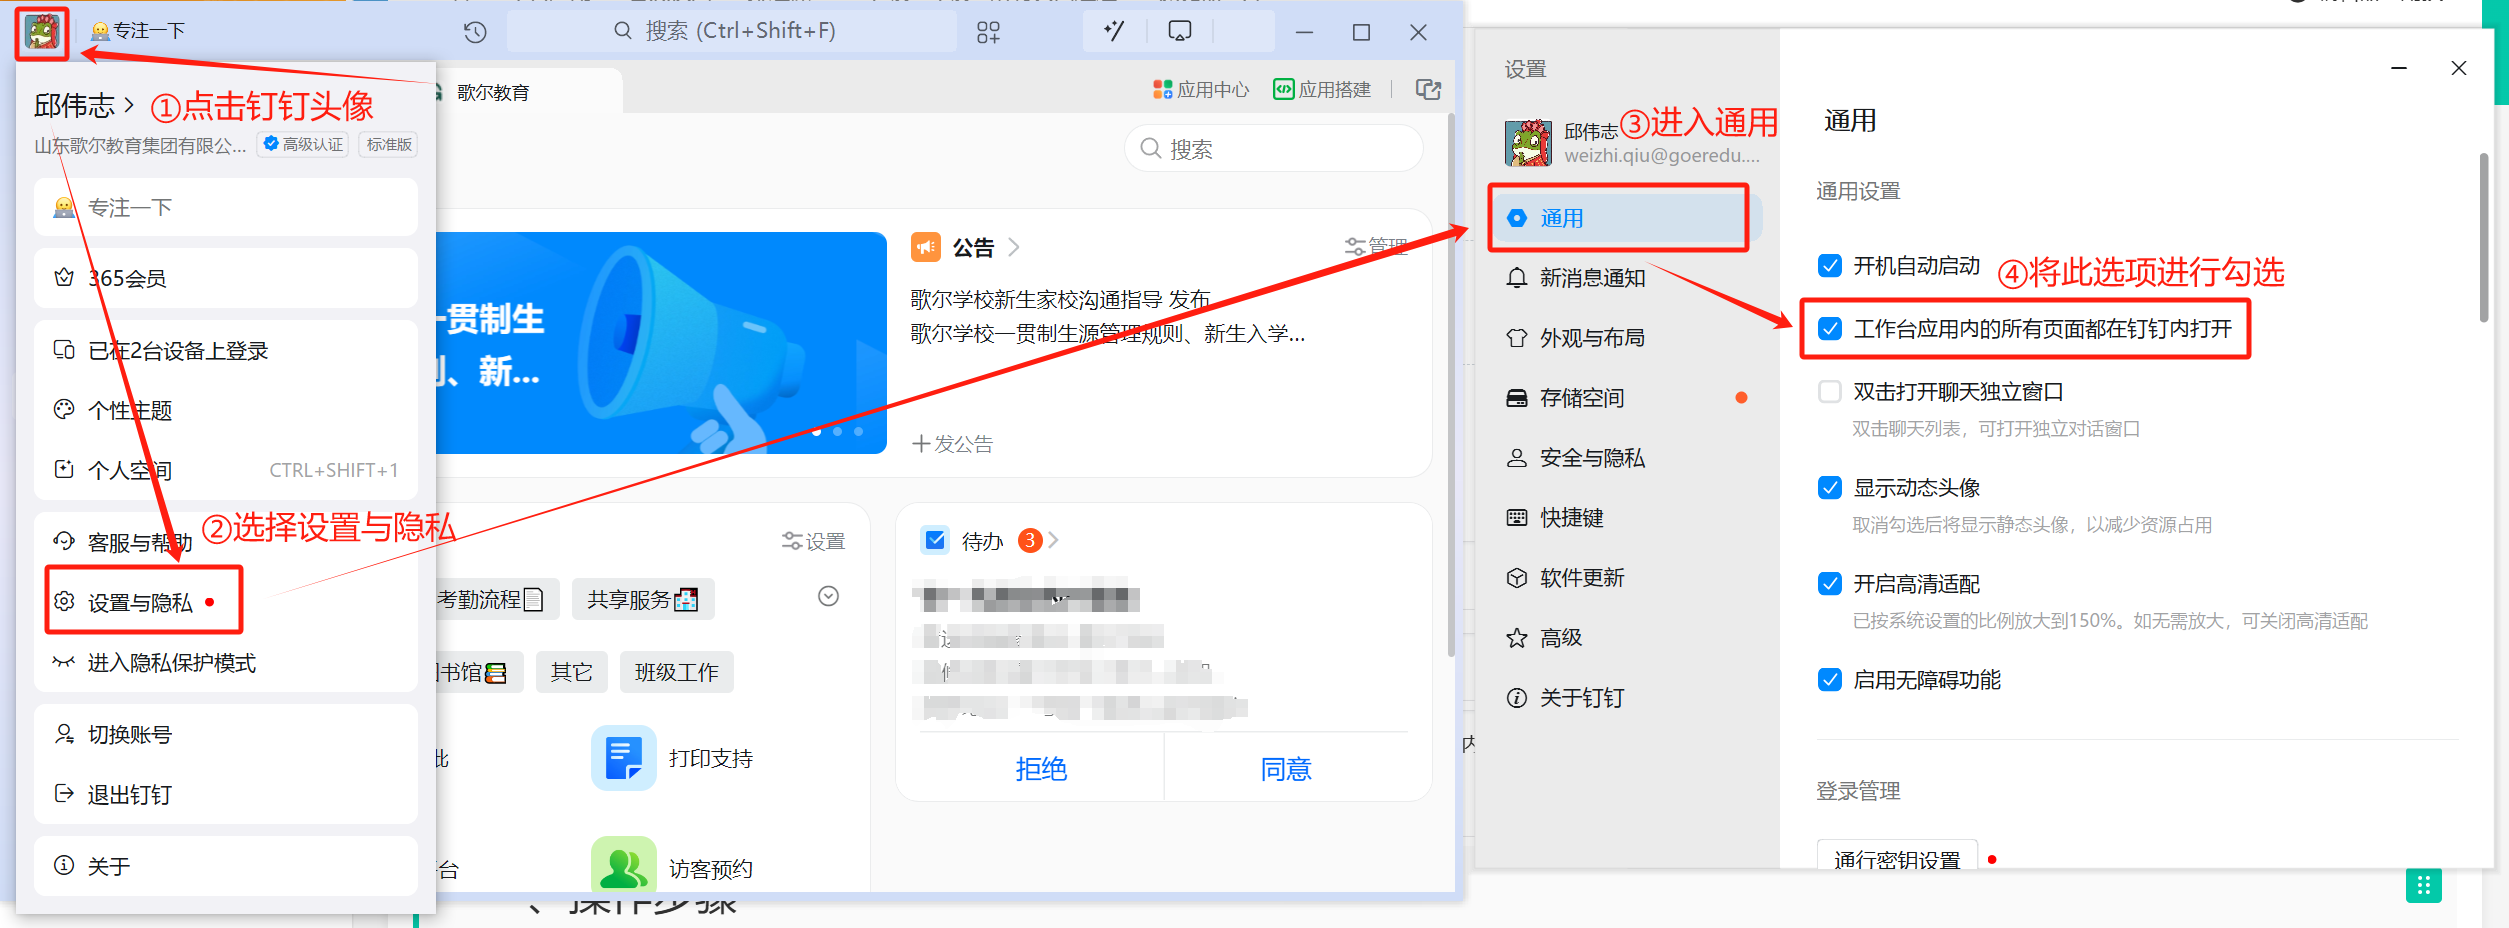Open 打印支持 app icon
Screen dimensions: 2509x928
click(x=624, y=758)
